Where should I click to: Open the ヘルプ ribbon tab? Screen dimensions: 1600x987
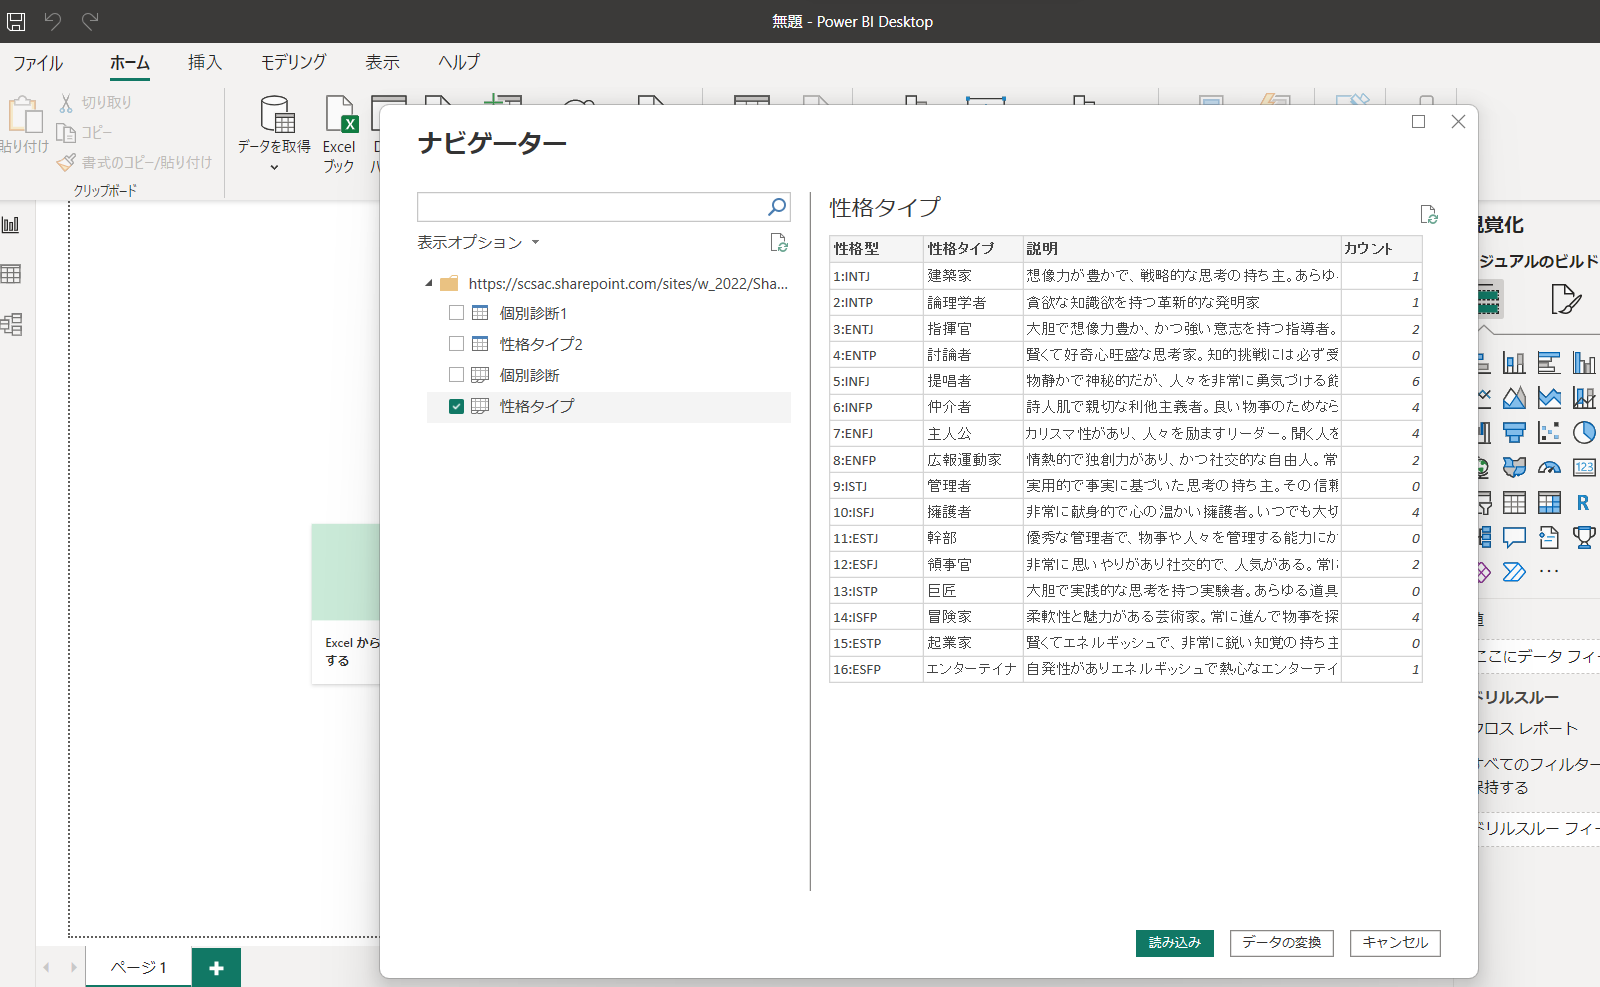coord(459,63)
